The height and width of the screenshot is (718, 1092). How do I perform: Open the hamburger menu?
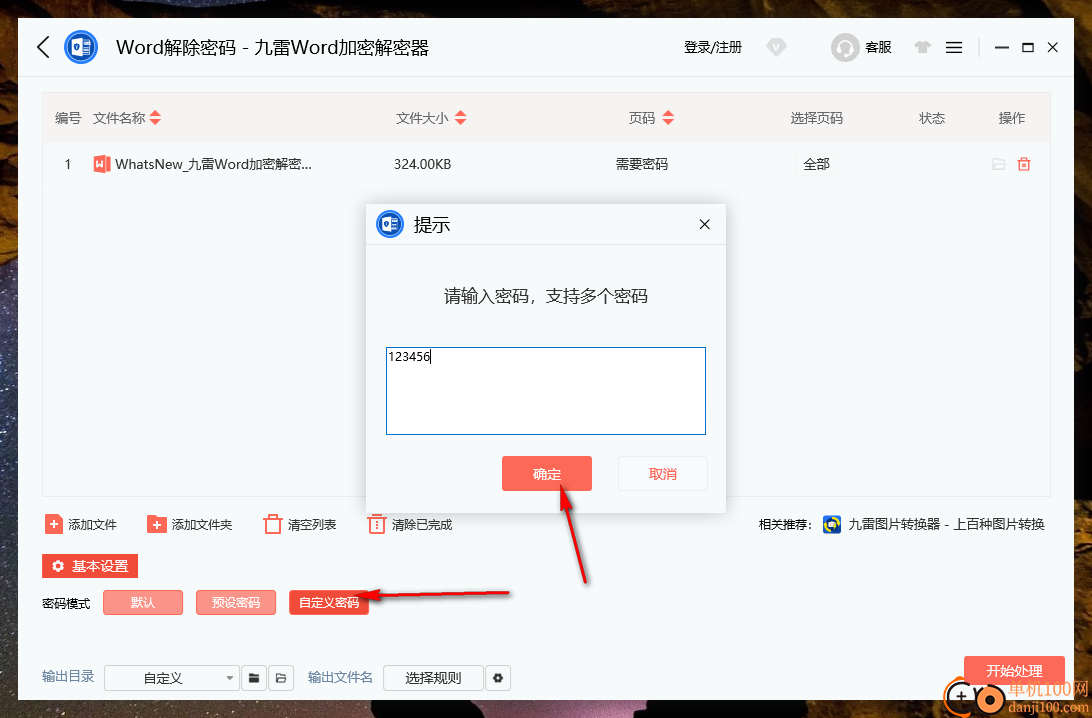pos(954,47)
